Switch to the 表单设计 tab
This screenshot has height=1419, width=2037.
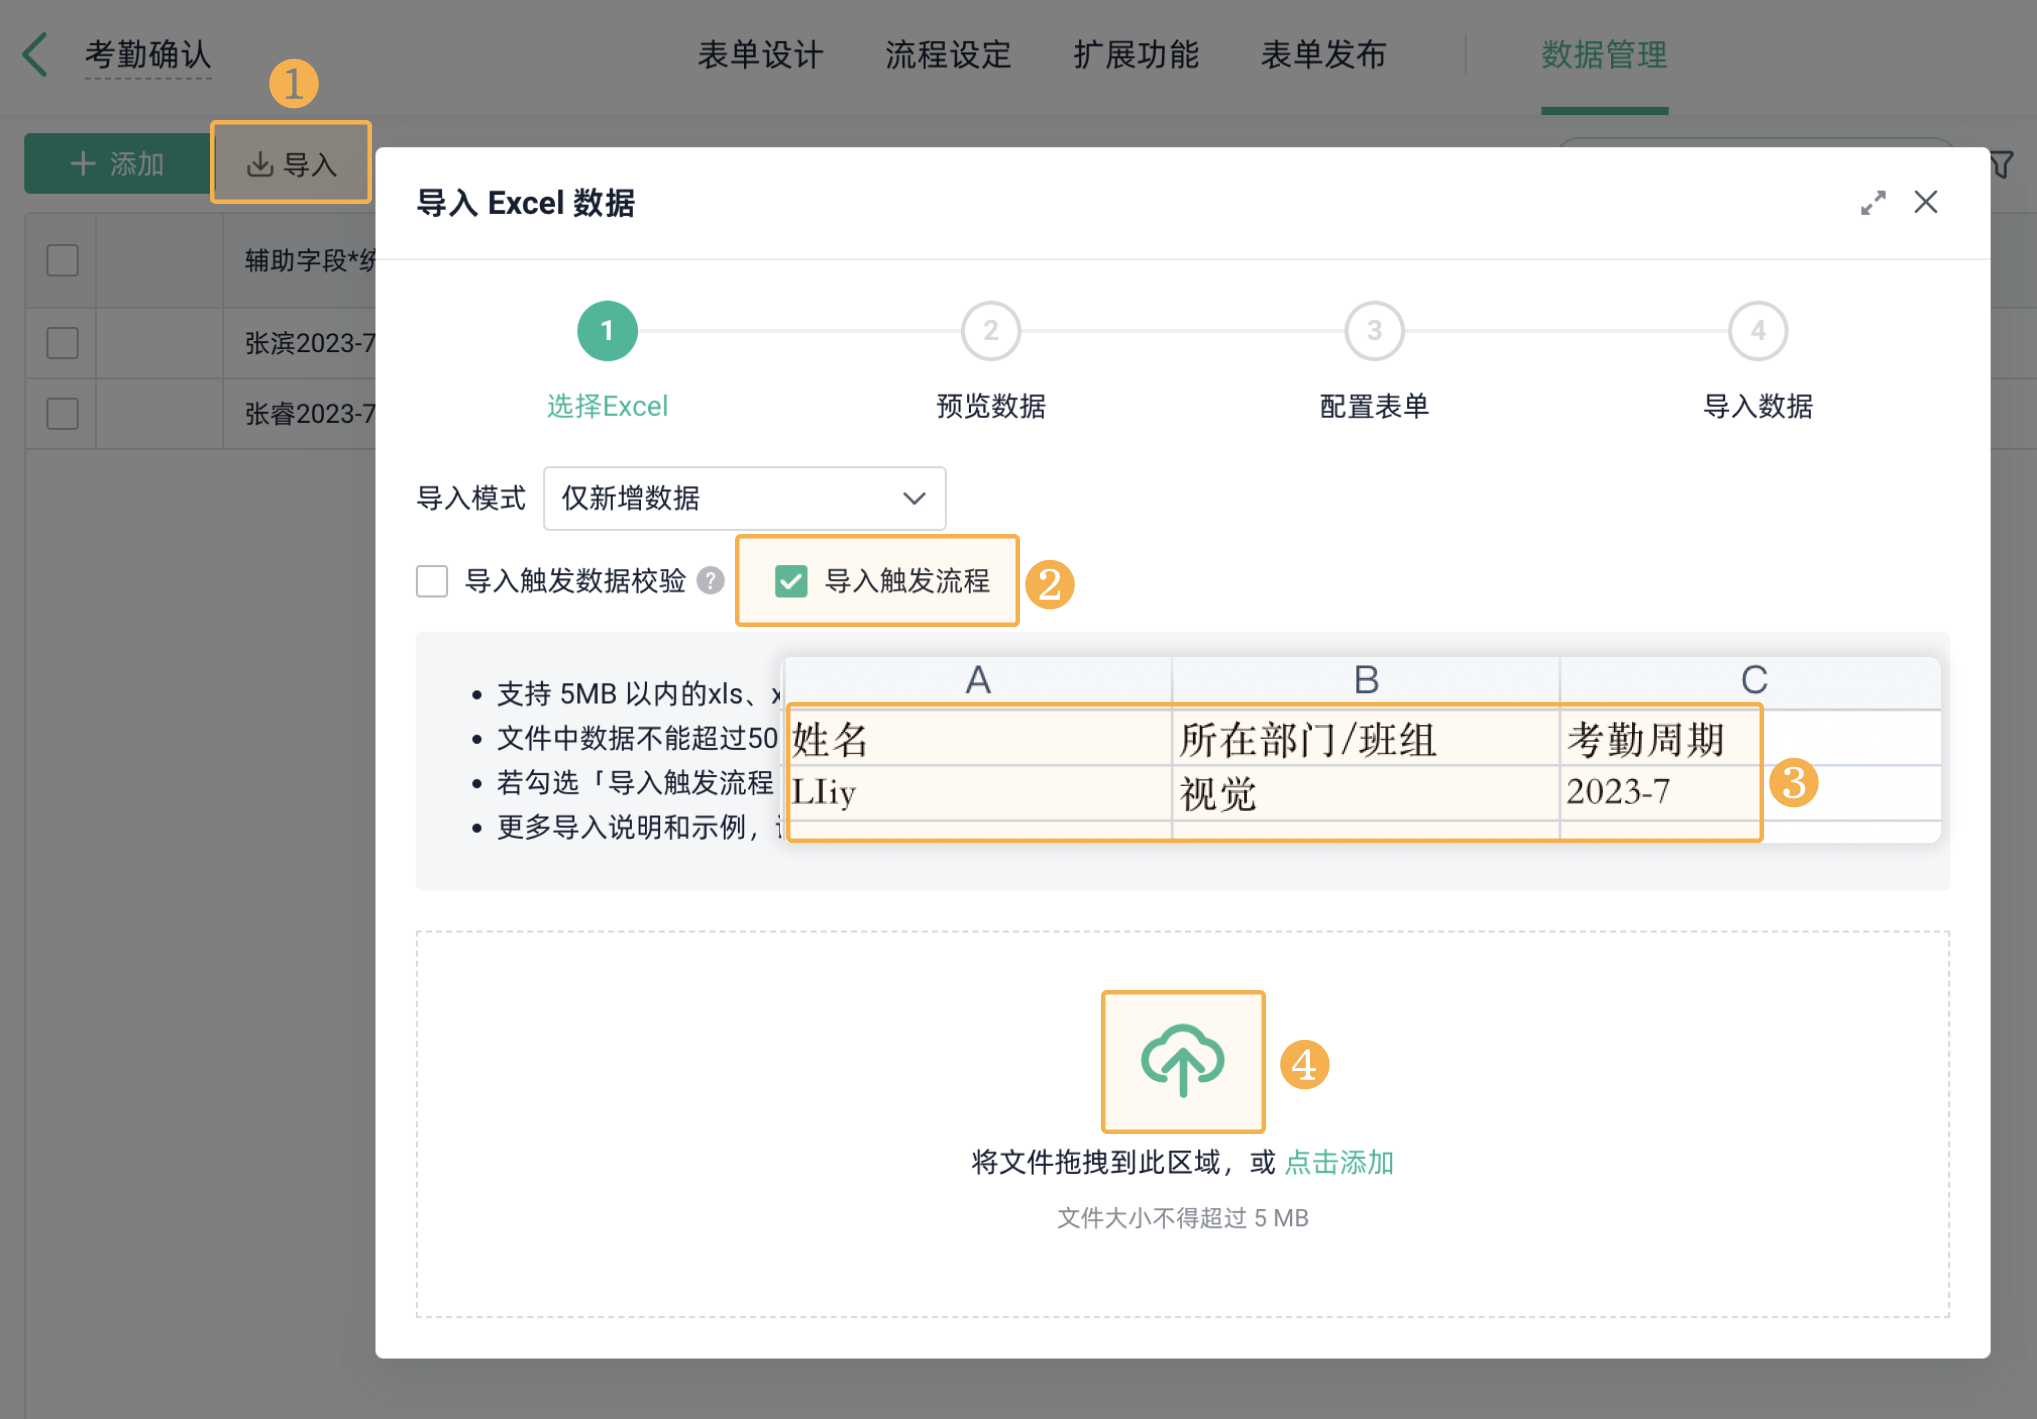point(760,55)
